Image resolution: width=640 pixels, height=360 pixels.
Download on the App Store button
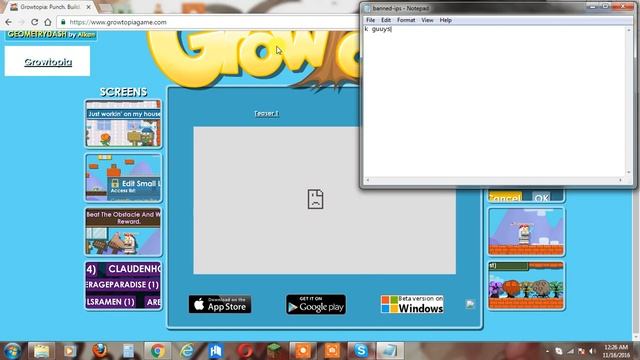click(220, 304)
